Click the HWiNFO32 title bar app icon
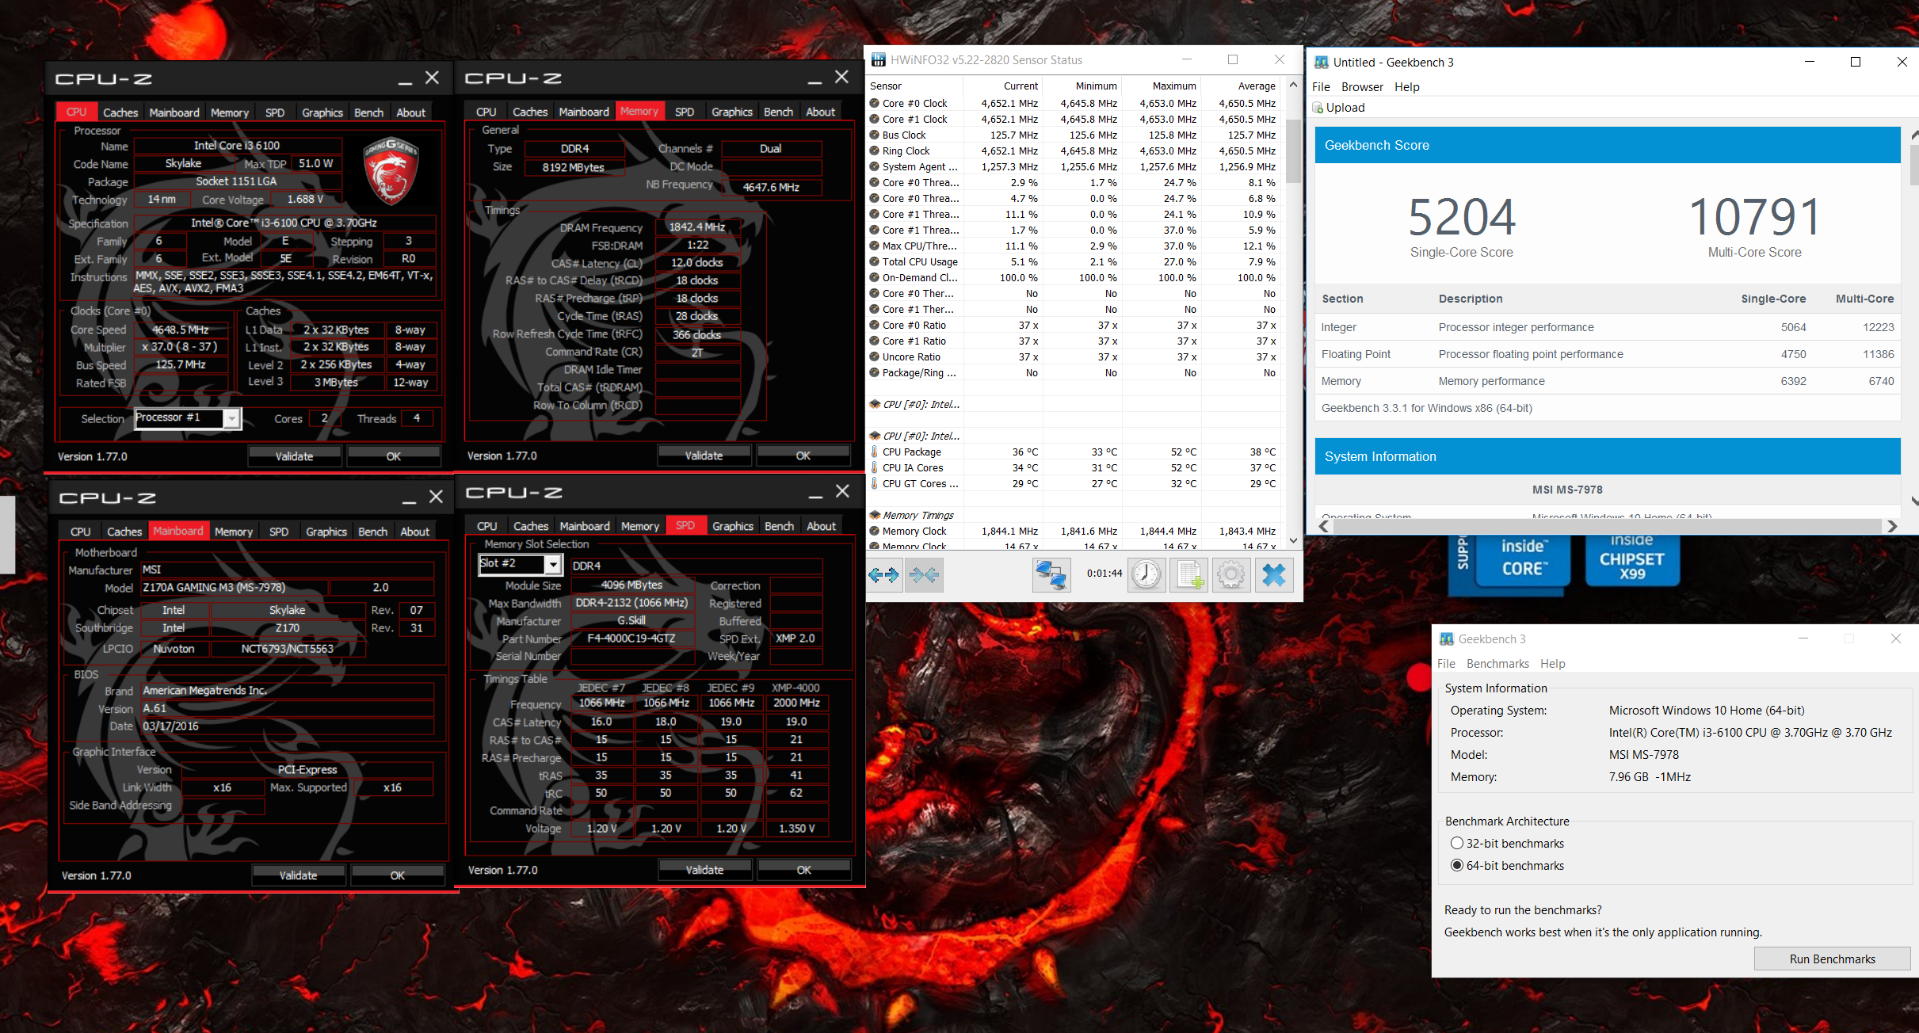 click(x=878, y=60)
